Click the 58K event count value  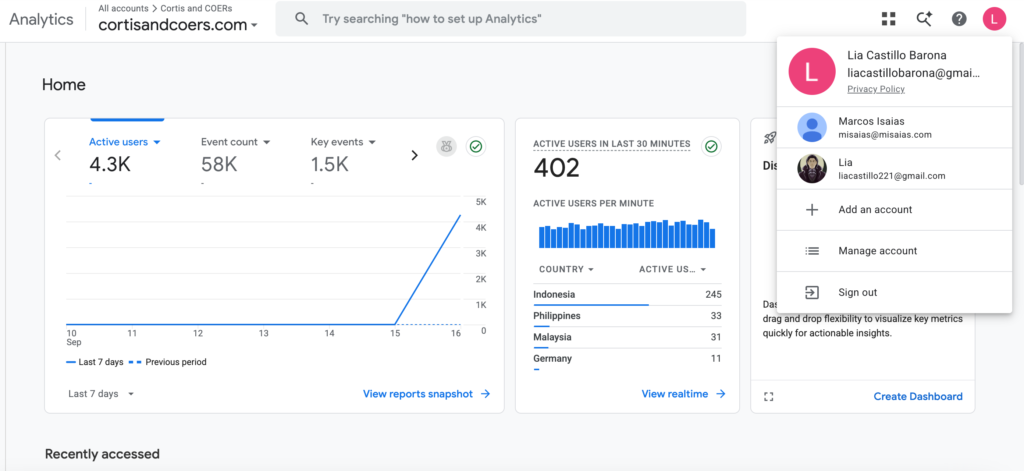coord(219,165)
